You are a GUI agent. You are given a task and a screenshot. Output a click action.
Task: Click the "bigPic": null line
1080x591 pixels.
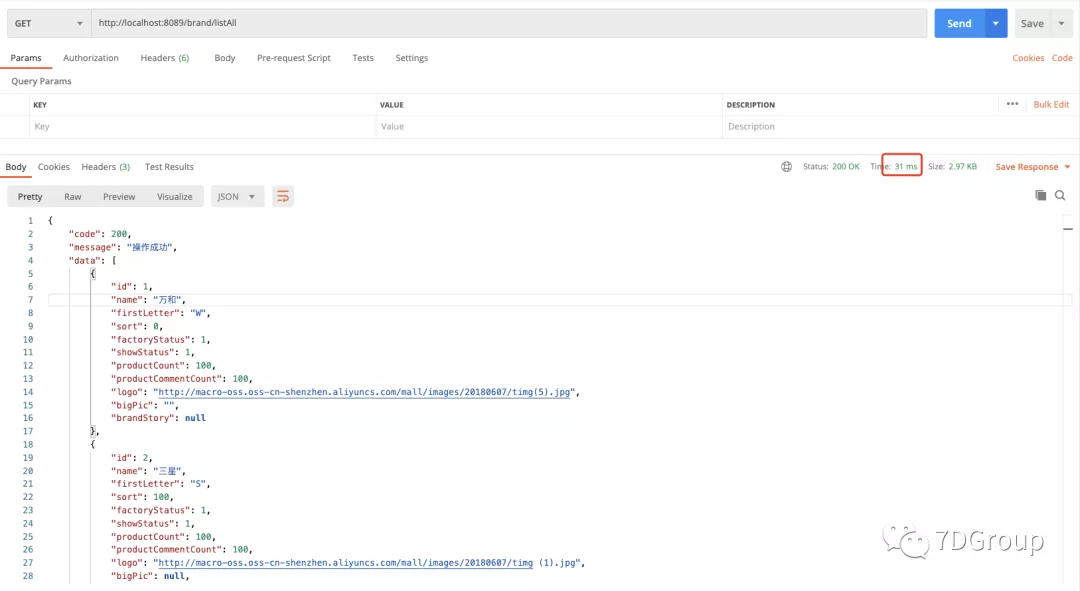[150, 576]
